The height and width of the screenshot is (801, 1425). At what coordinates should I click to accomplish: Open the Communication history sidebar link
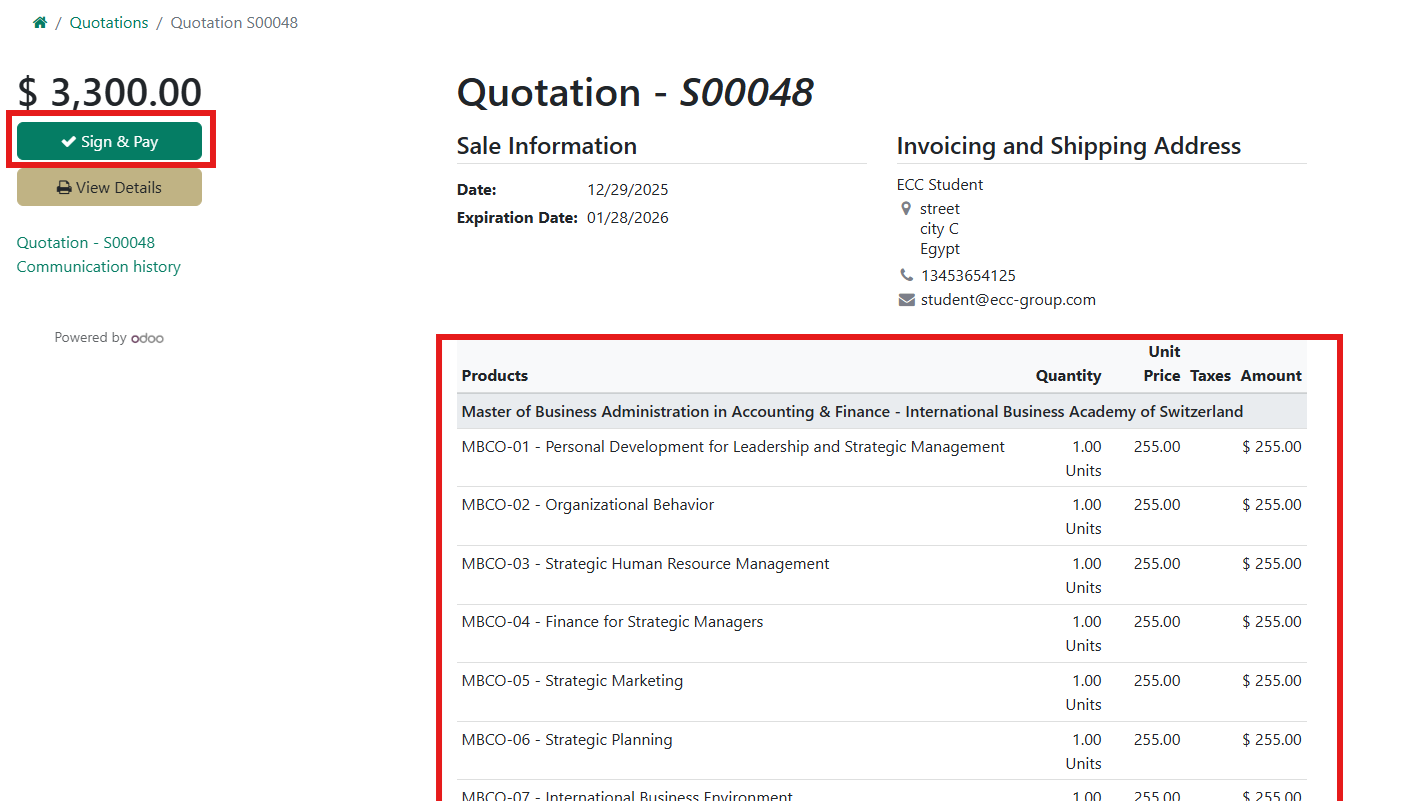pos(99,267)
